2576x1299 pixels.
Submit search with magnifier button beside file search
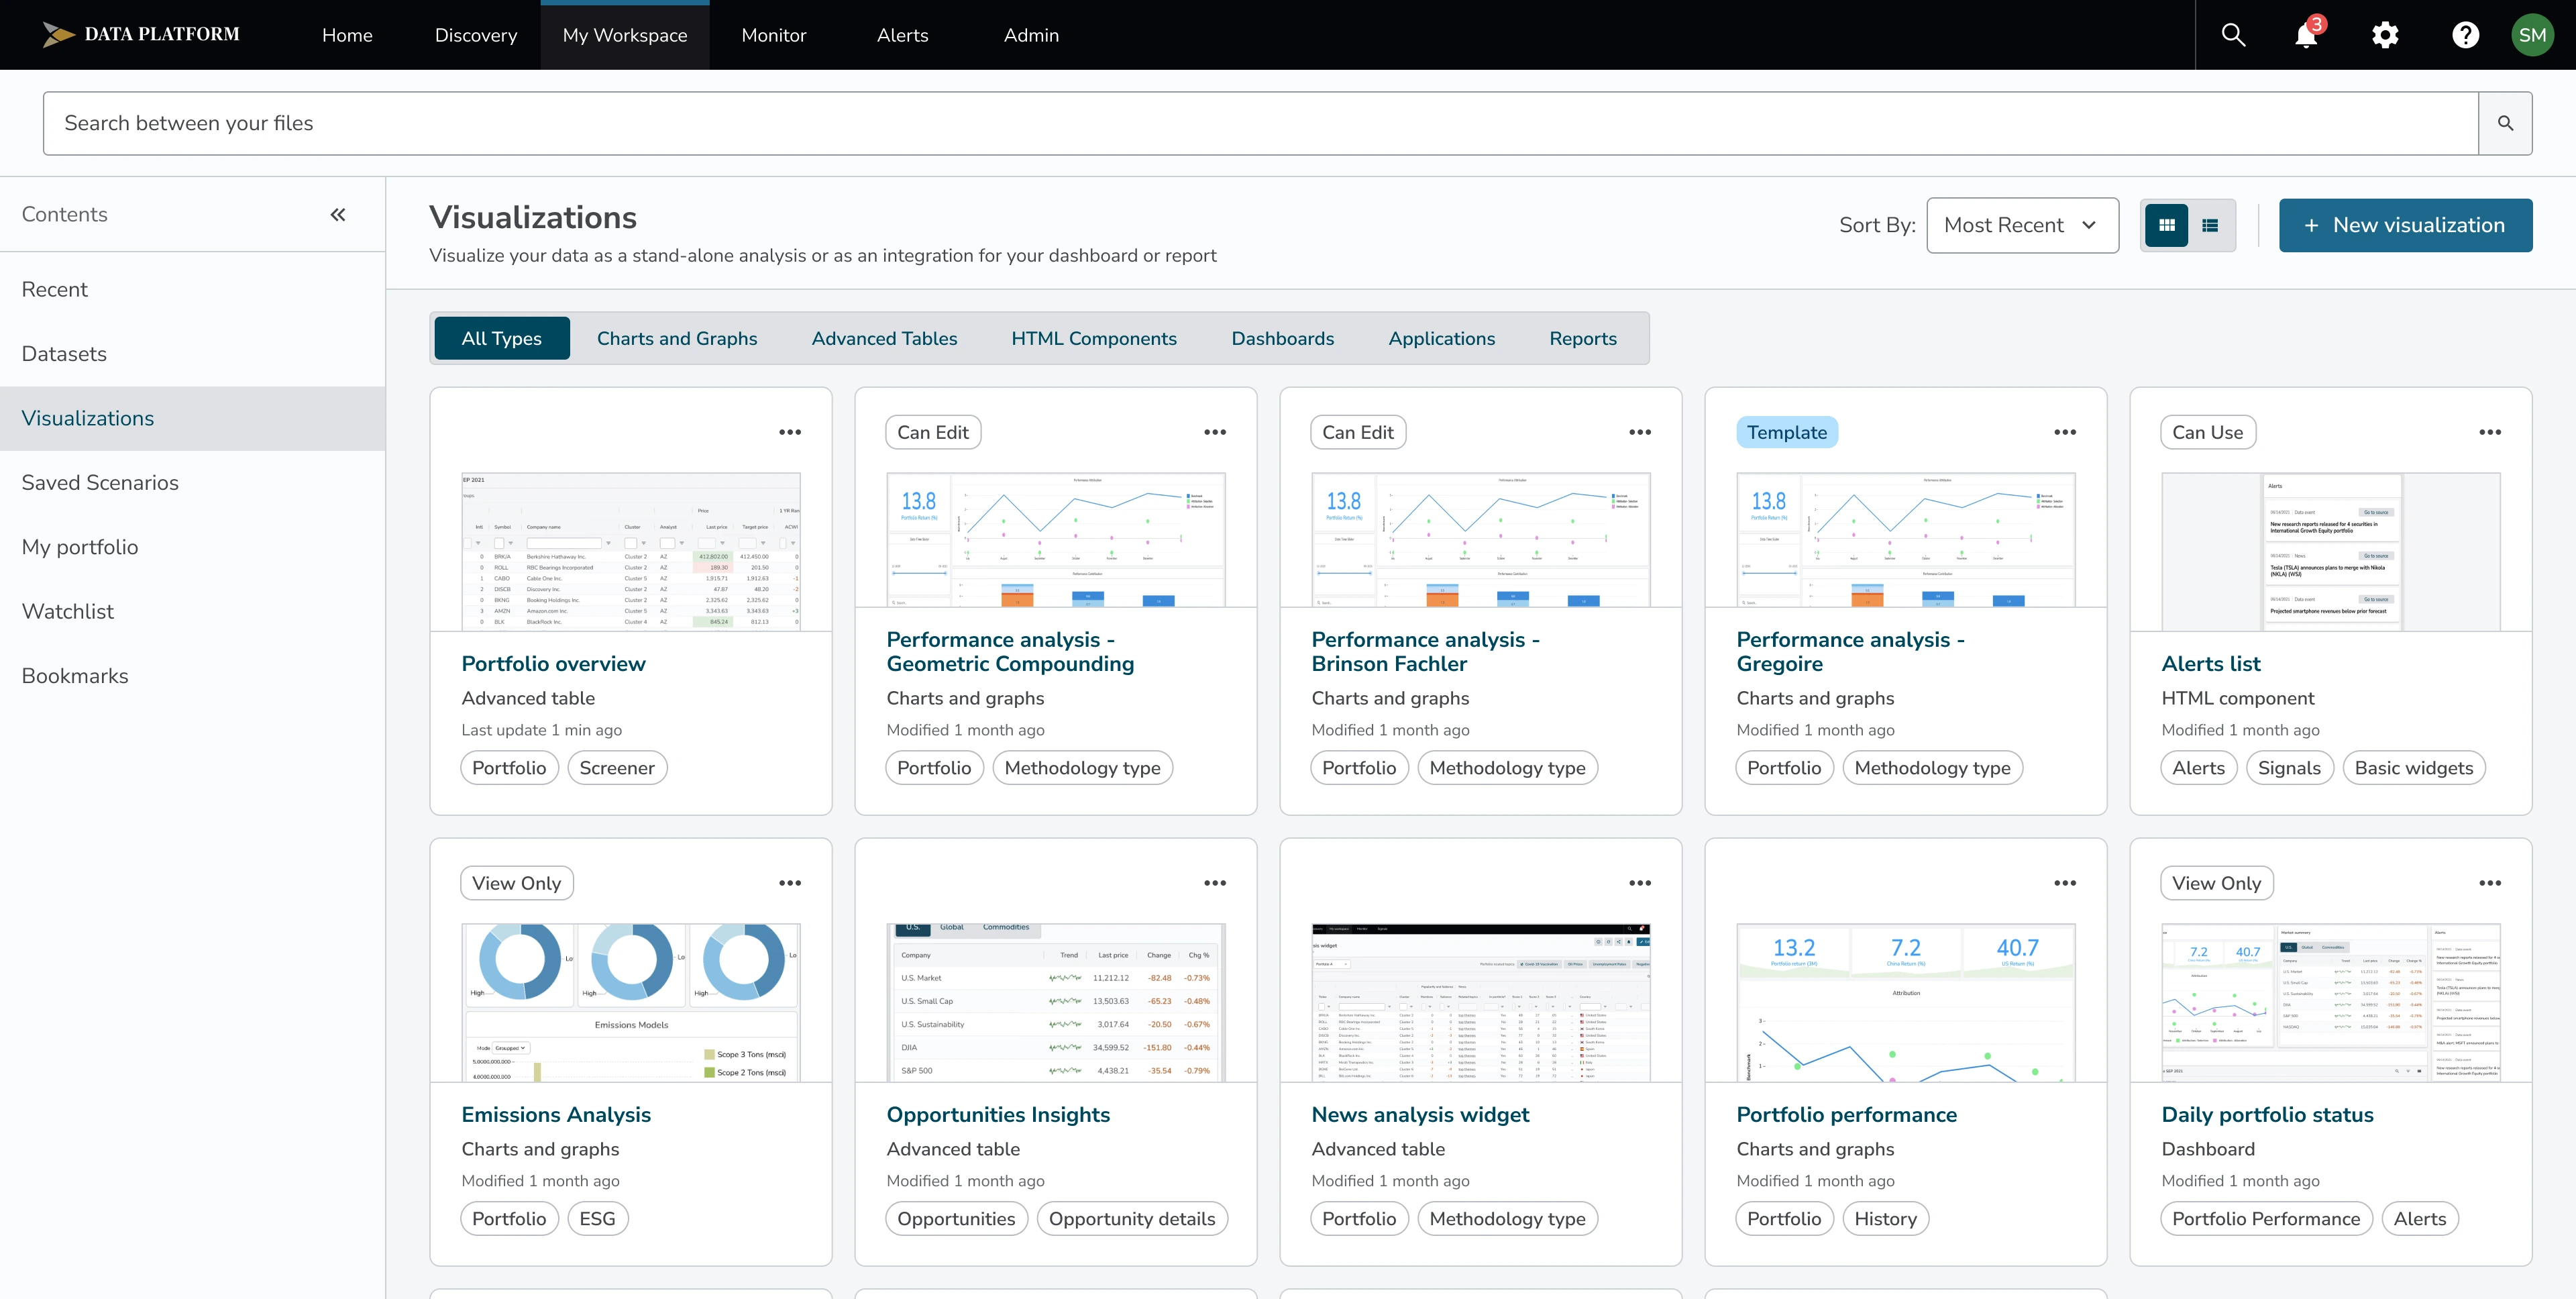[x=2505, y=123]
